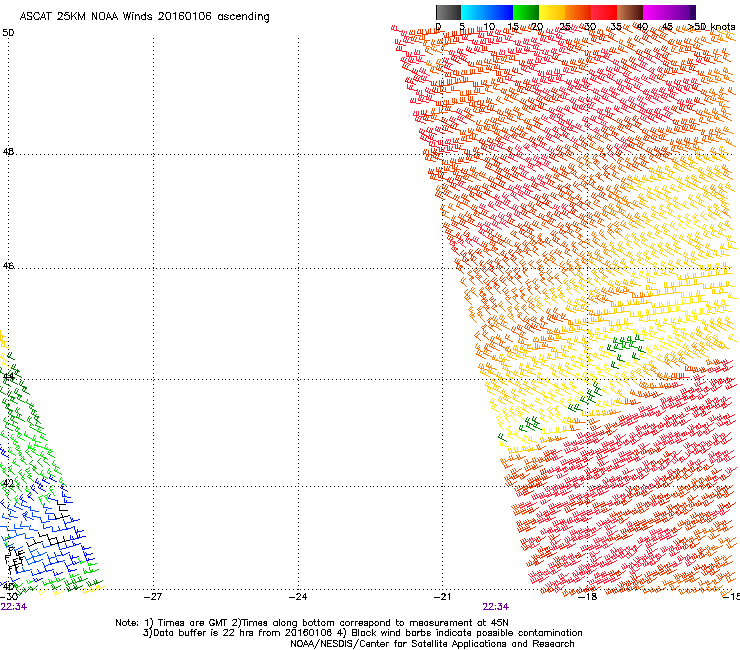Click the cyan-blue 5-15 knots color segment
Screen dimensions: 740x650
(487, 12)
